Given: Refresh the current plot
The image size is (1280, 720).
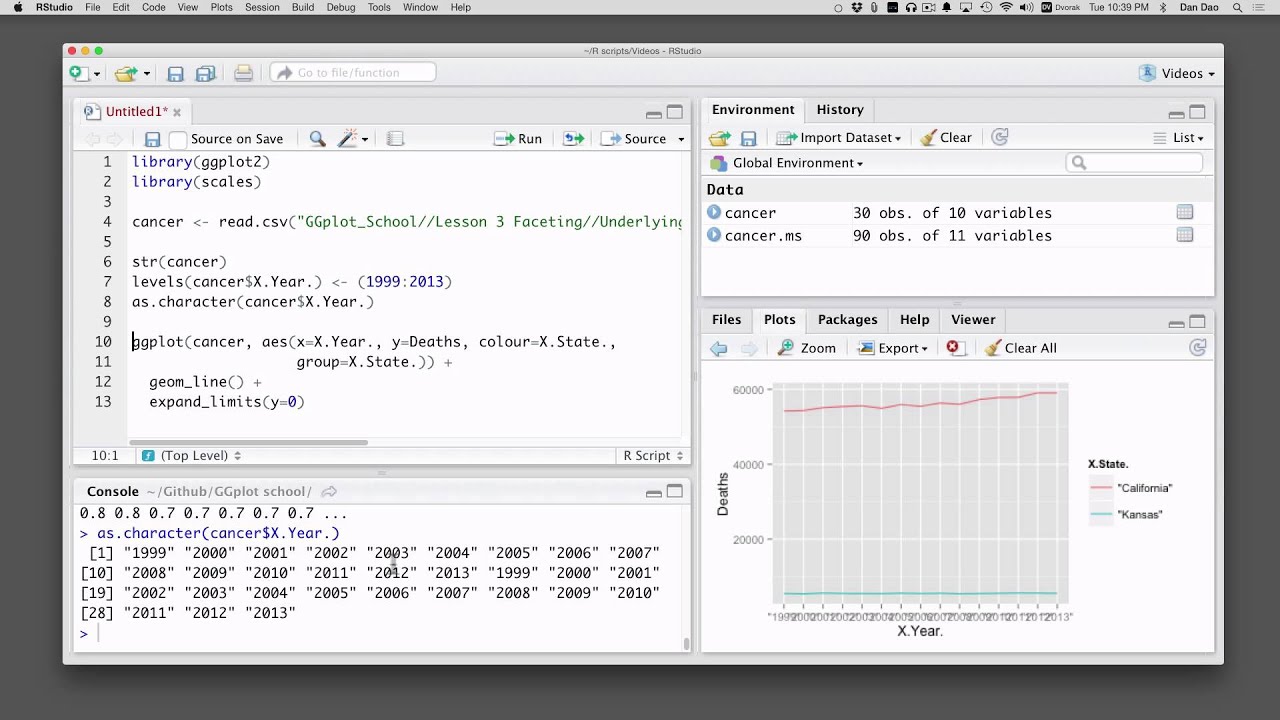Looking at the screenshot, I should pos(1197,347).
